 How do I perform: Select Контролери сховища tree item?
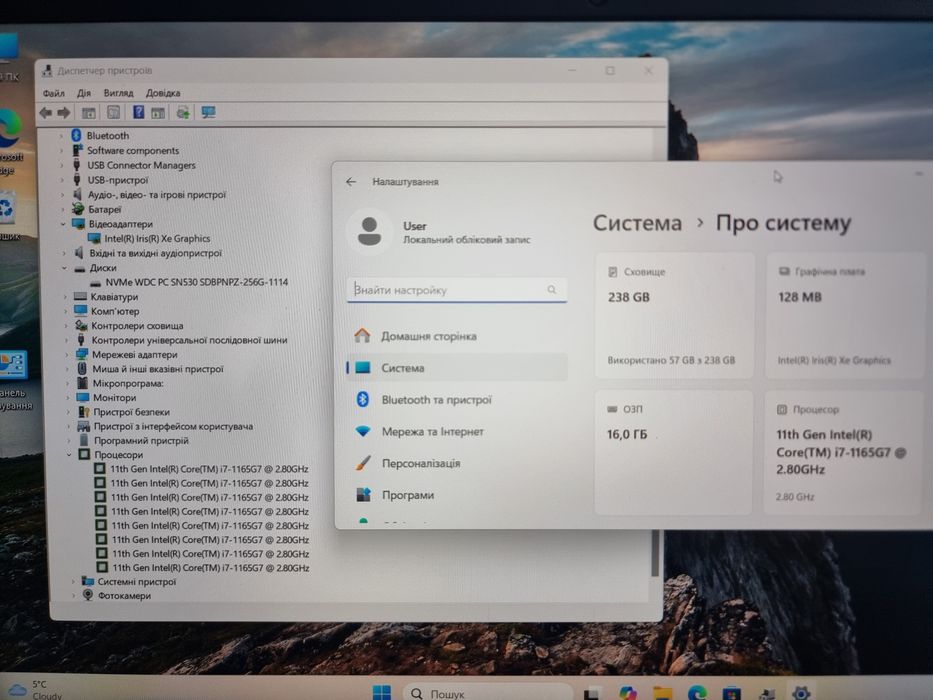pos(137,326)
